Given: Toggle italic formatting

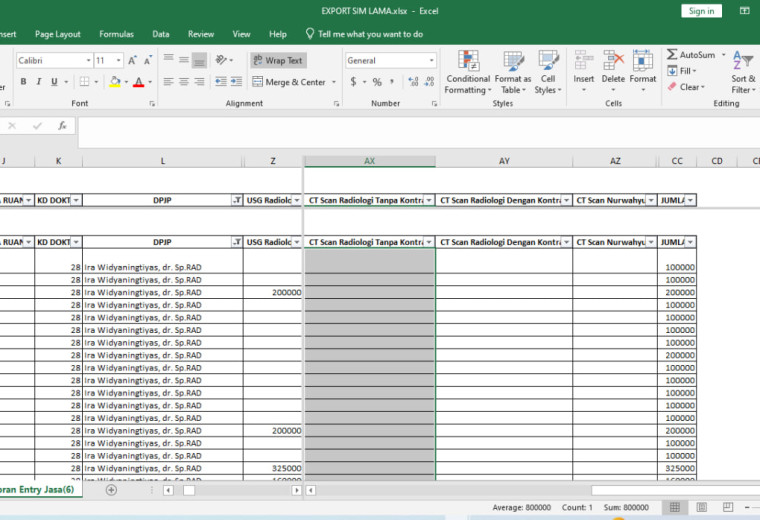Looking at the screenshot, I should [x=39, y=82].
